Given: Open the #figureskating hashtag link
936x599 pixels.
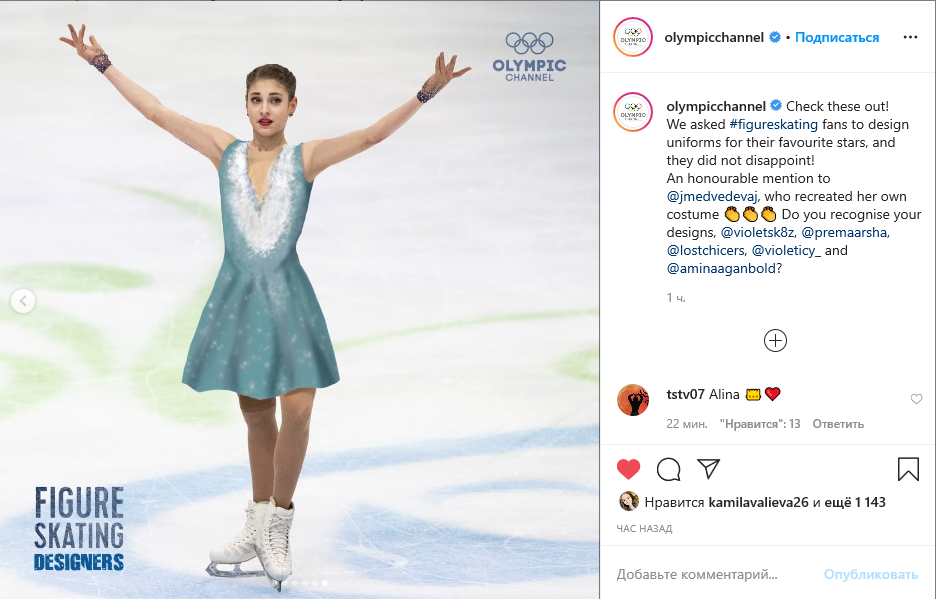Looking at the screenshot, I should point(774,124).
